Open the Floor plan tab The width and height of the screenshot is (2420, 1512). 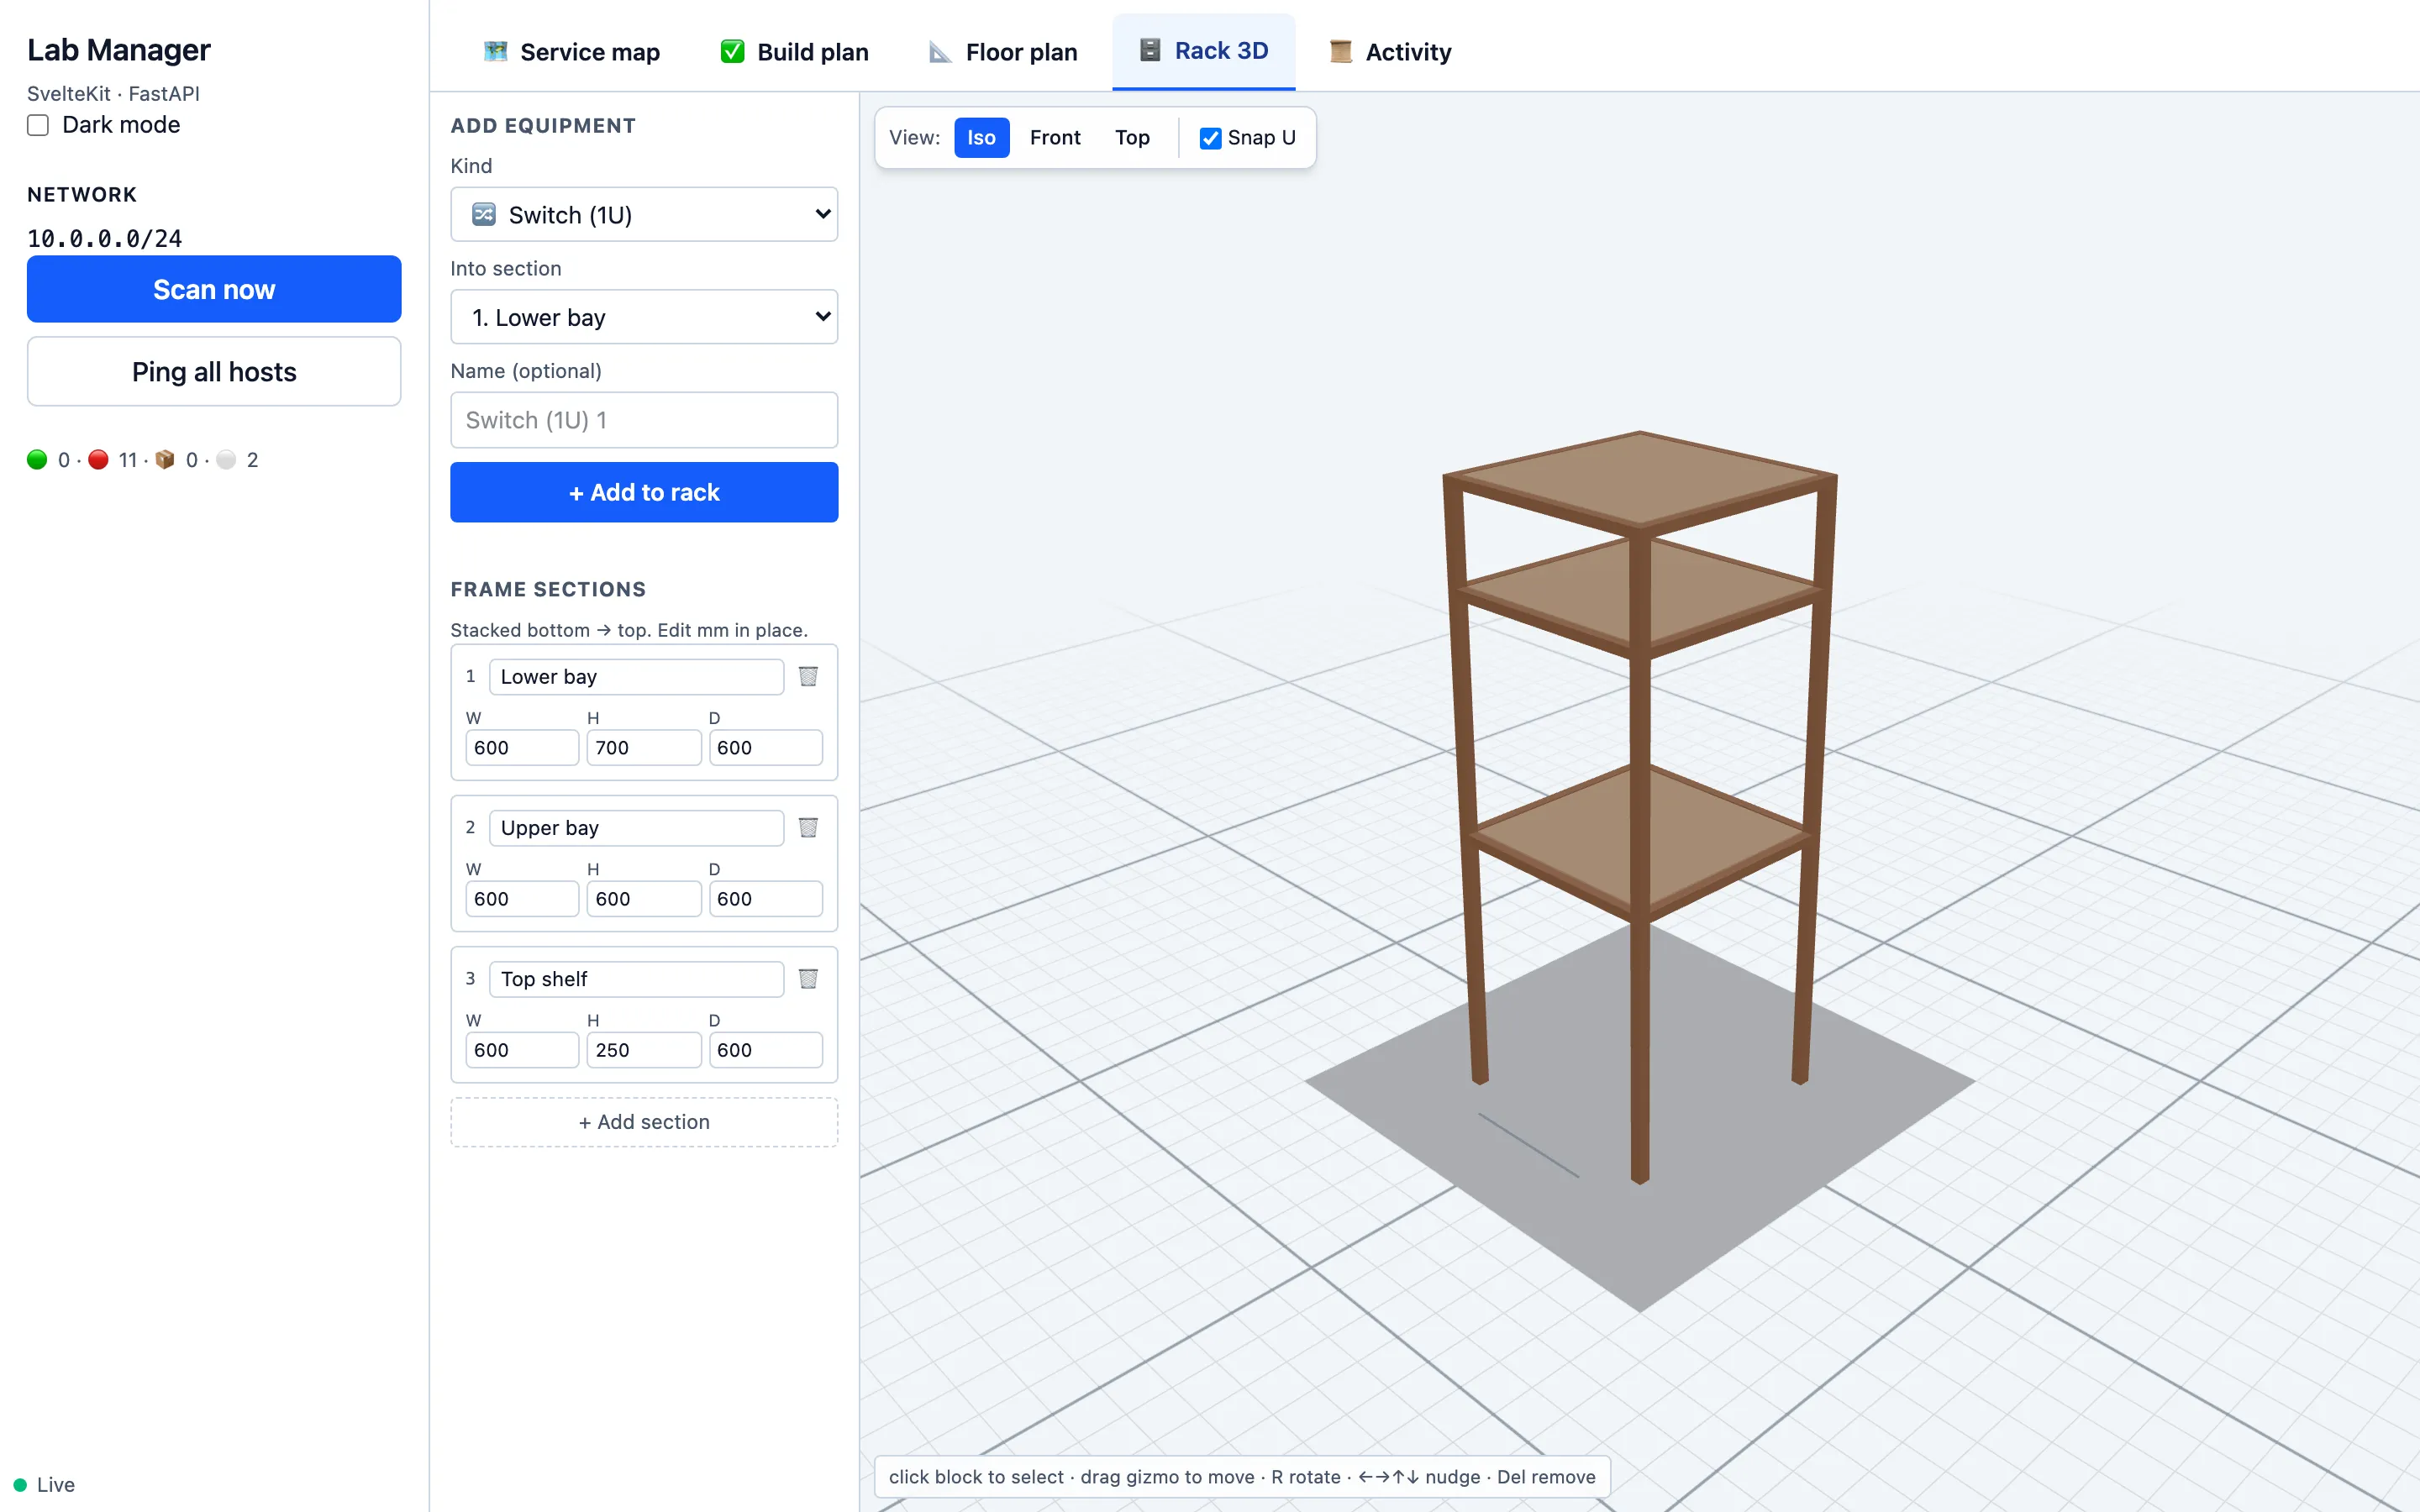pyautogui.click(x=1003, y=51)
